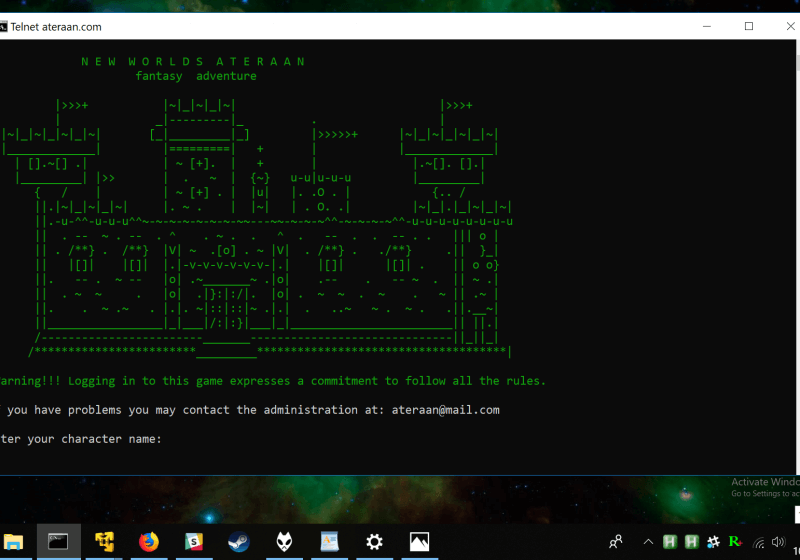Open foobar2000 alien-cat taskbar icon

coord(284,542)
